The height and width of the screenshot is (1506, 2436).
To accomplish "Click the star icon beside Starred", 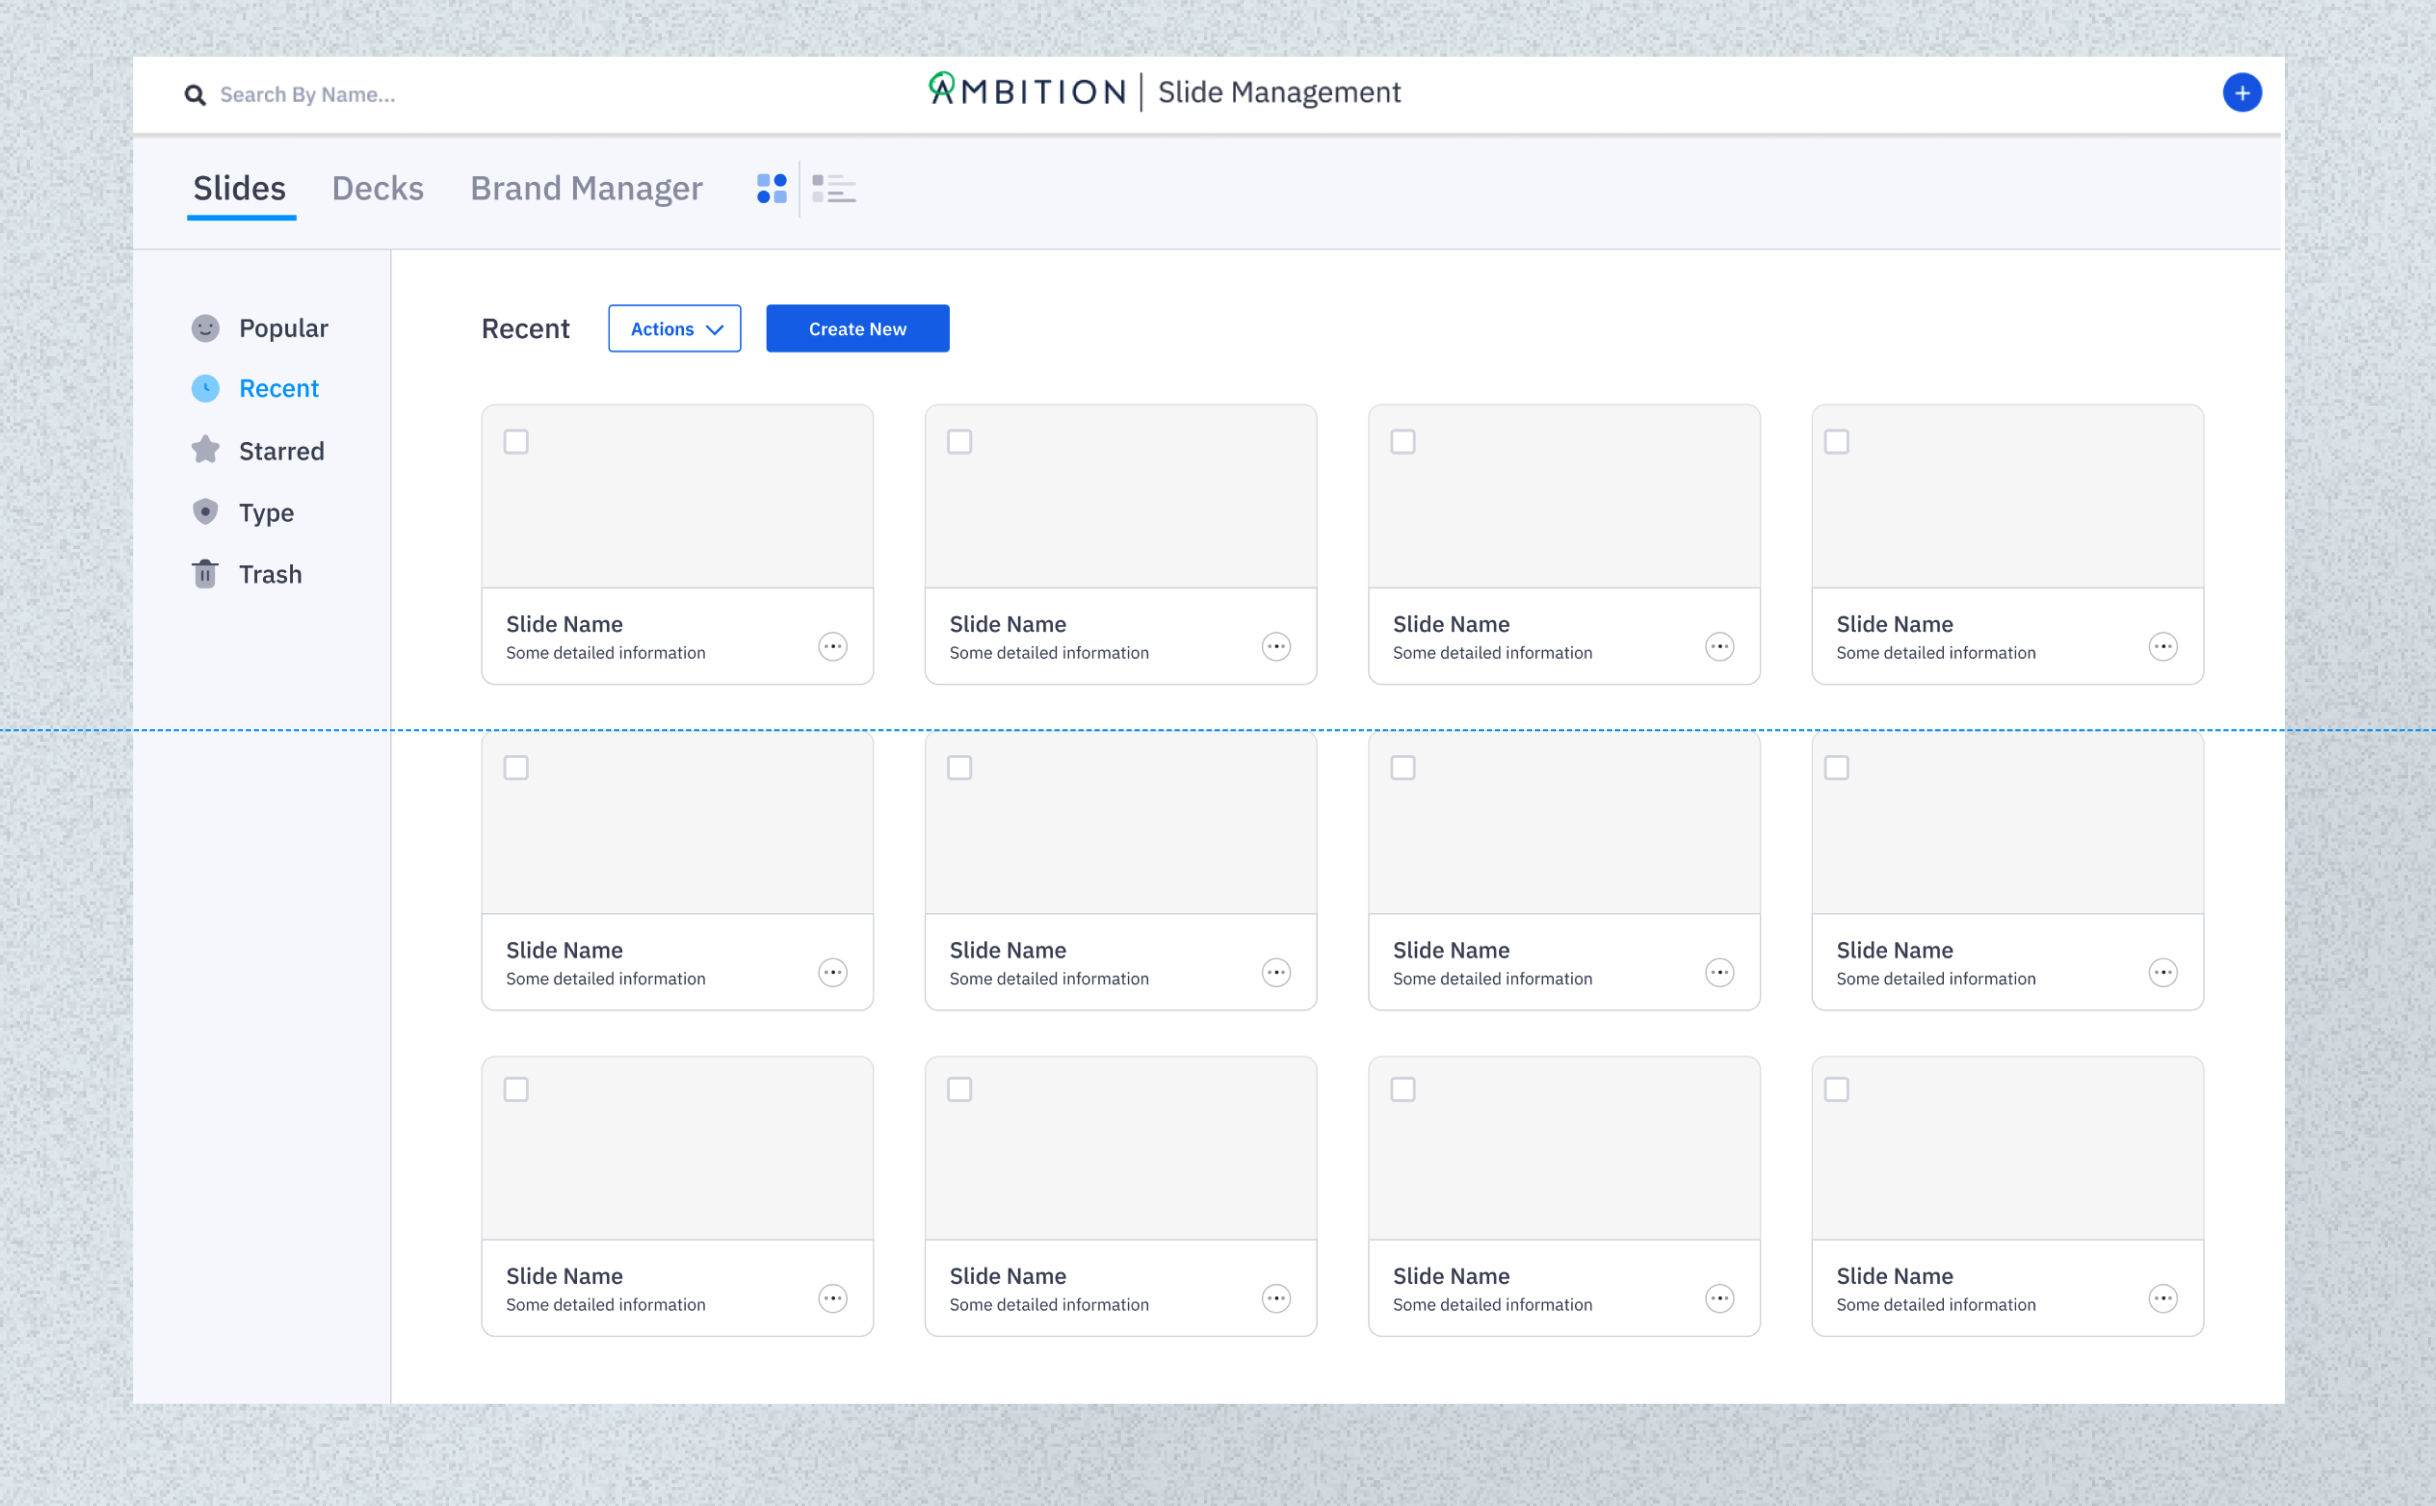I will 205,450.
